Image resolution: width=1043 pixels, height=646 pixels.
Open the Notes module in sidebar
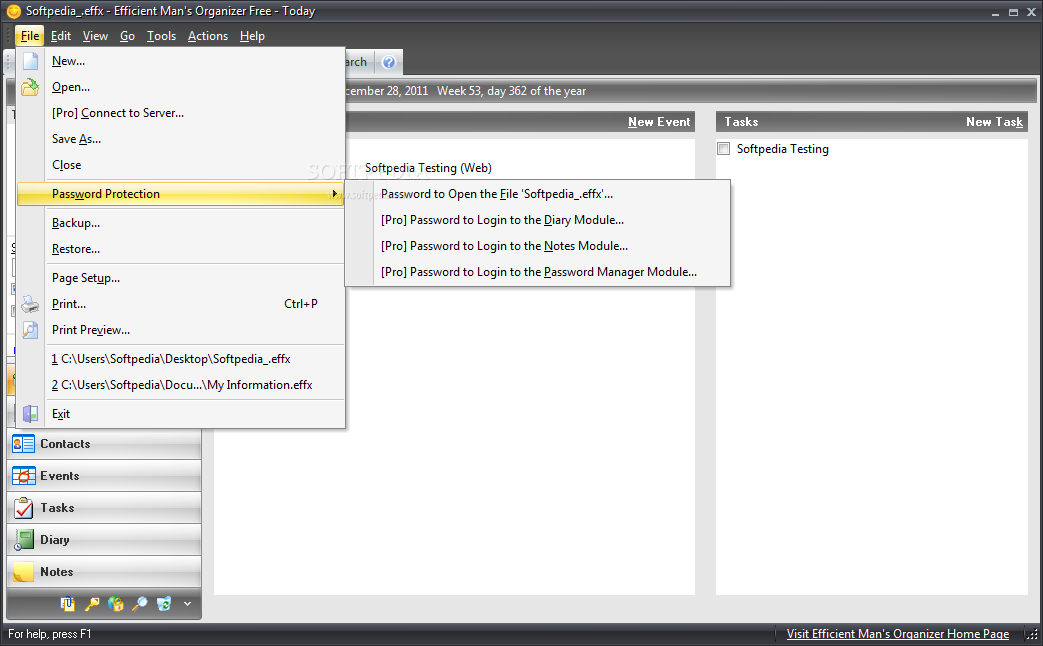[x=104, y=571]
